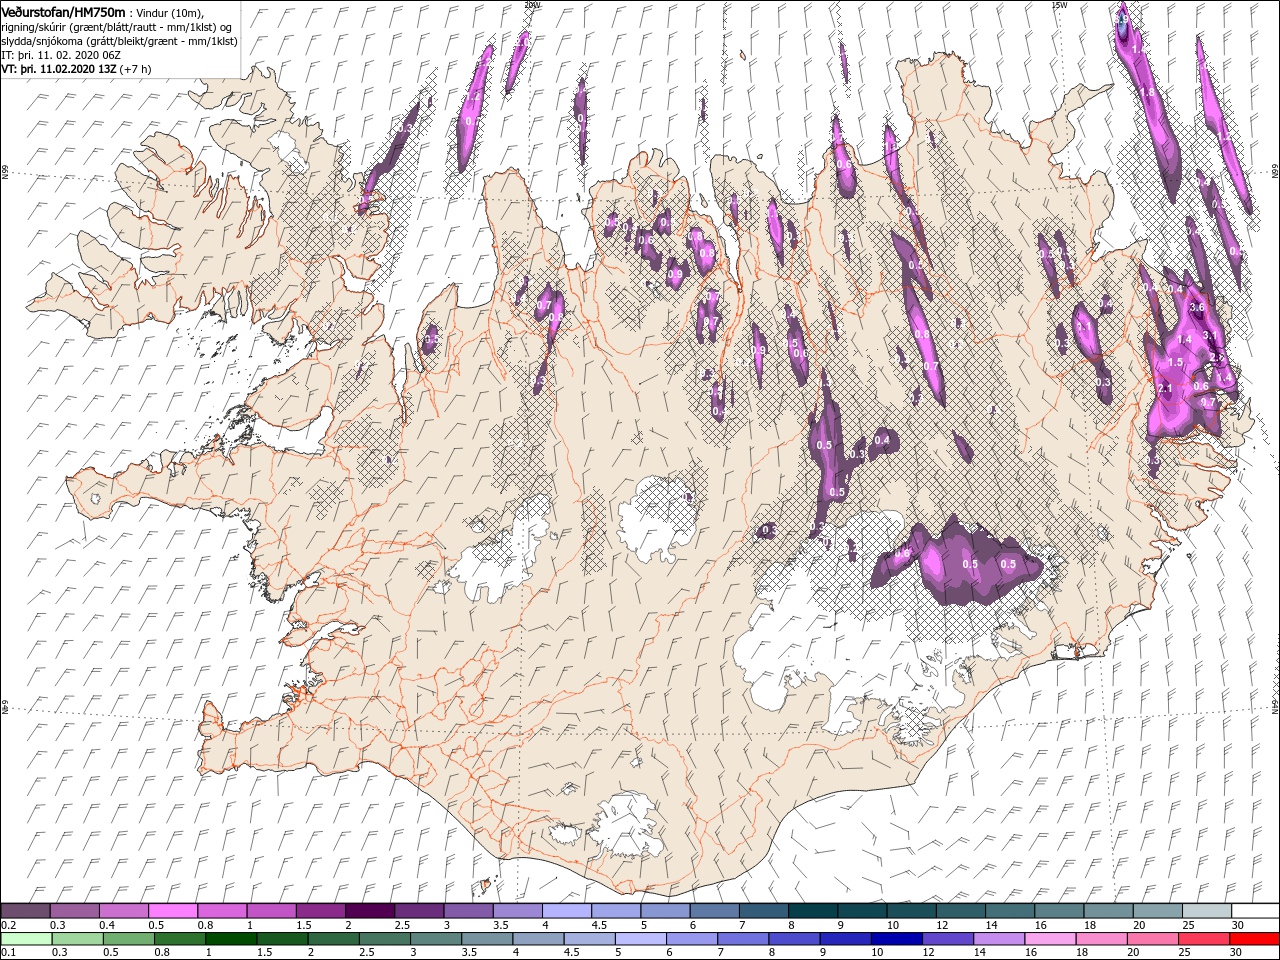
Task: Select bright red lower swatch above 30
Action: click(x=1254, y=939)
